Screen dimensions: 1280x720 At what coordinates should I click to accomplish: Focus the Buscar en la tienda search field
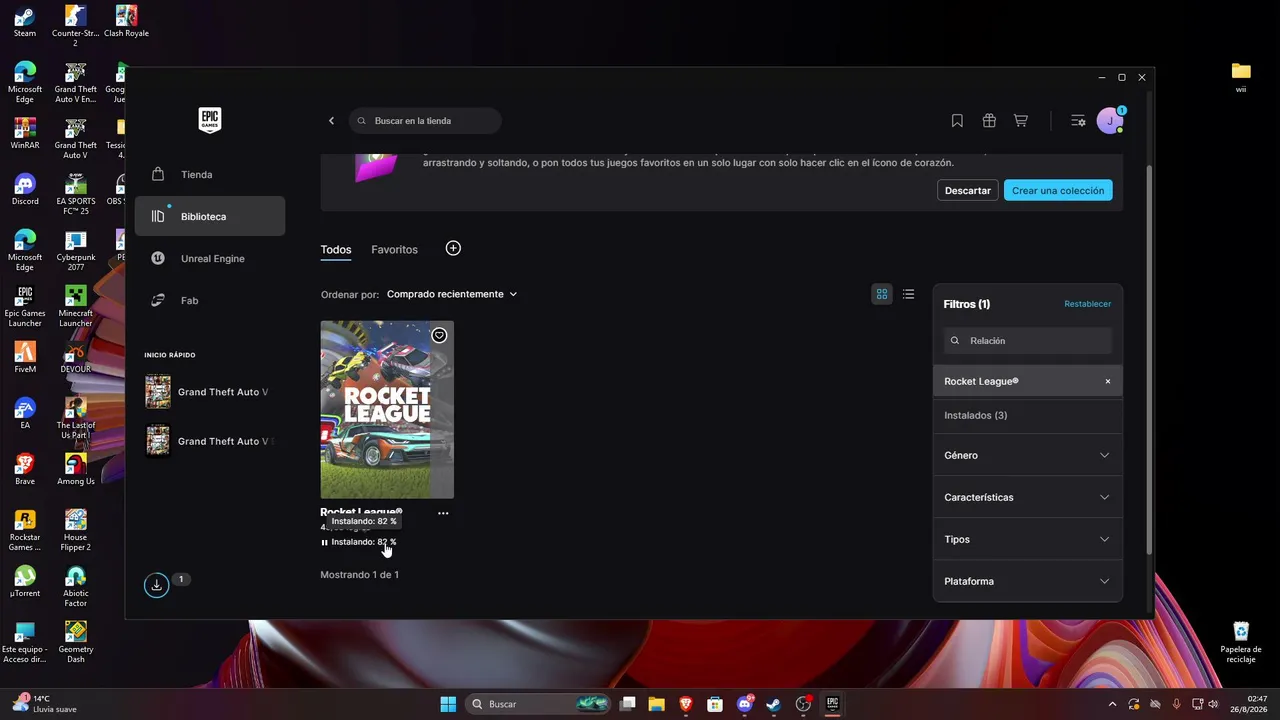[426, 121]
